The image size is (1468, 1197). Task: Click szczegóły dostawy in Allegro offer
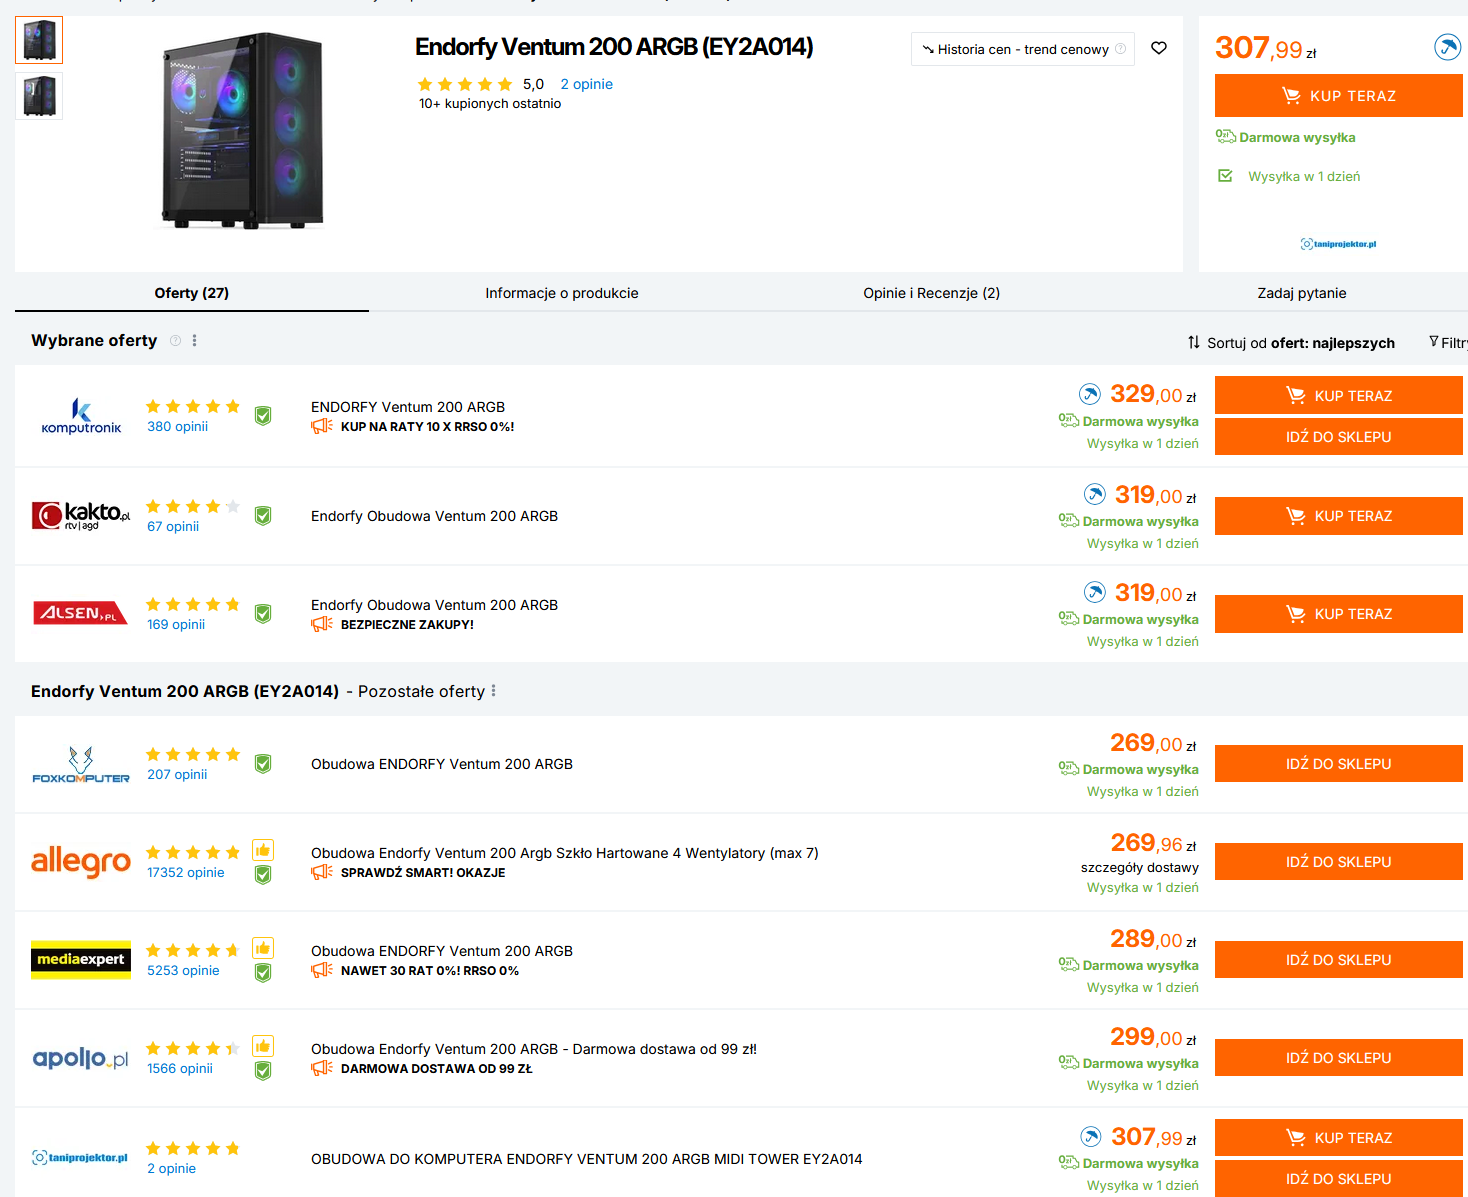[1140, 868]
